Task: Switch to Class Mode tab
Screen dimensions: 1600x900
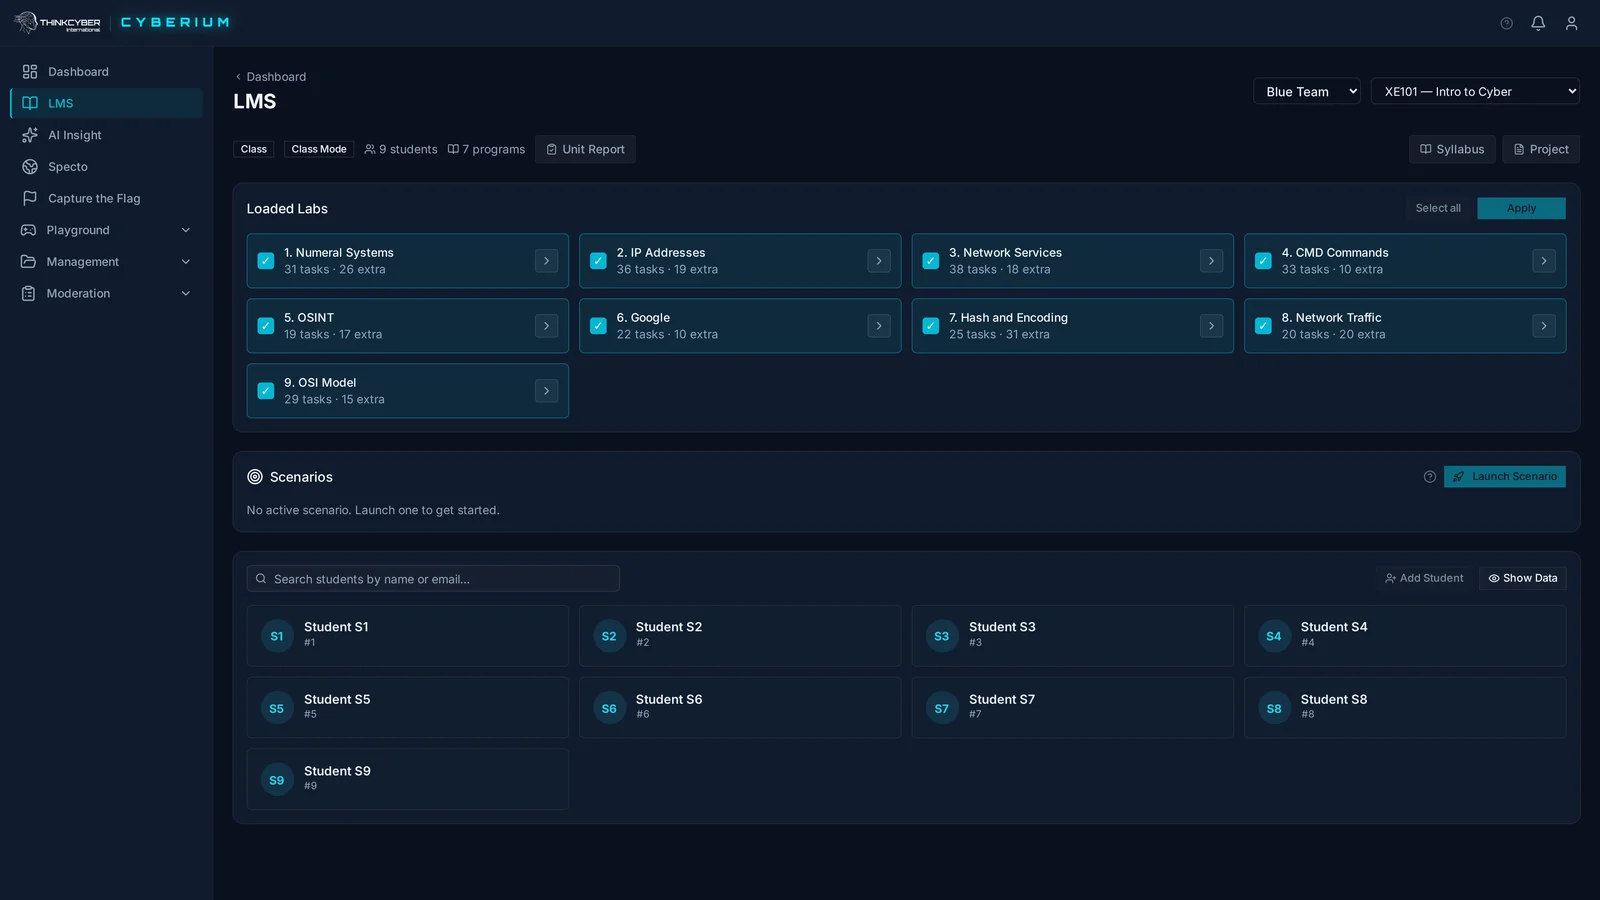Action: tap(319, 149)
